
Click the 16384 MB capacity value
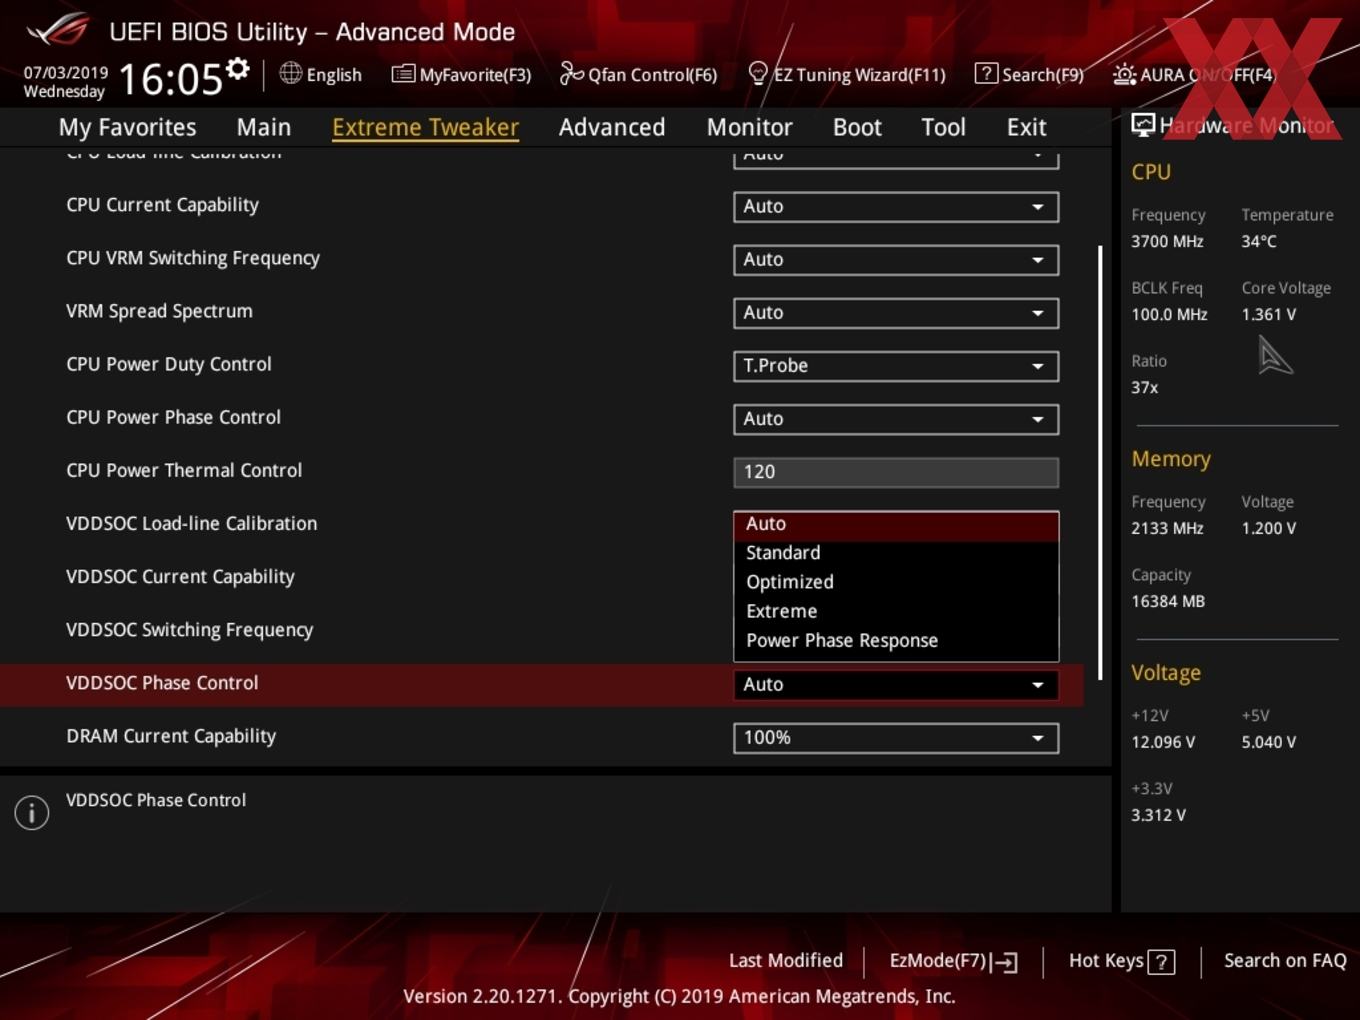(x=1168, y=602)
